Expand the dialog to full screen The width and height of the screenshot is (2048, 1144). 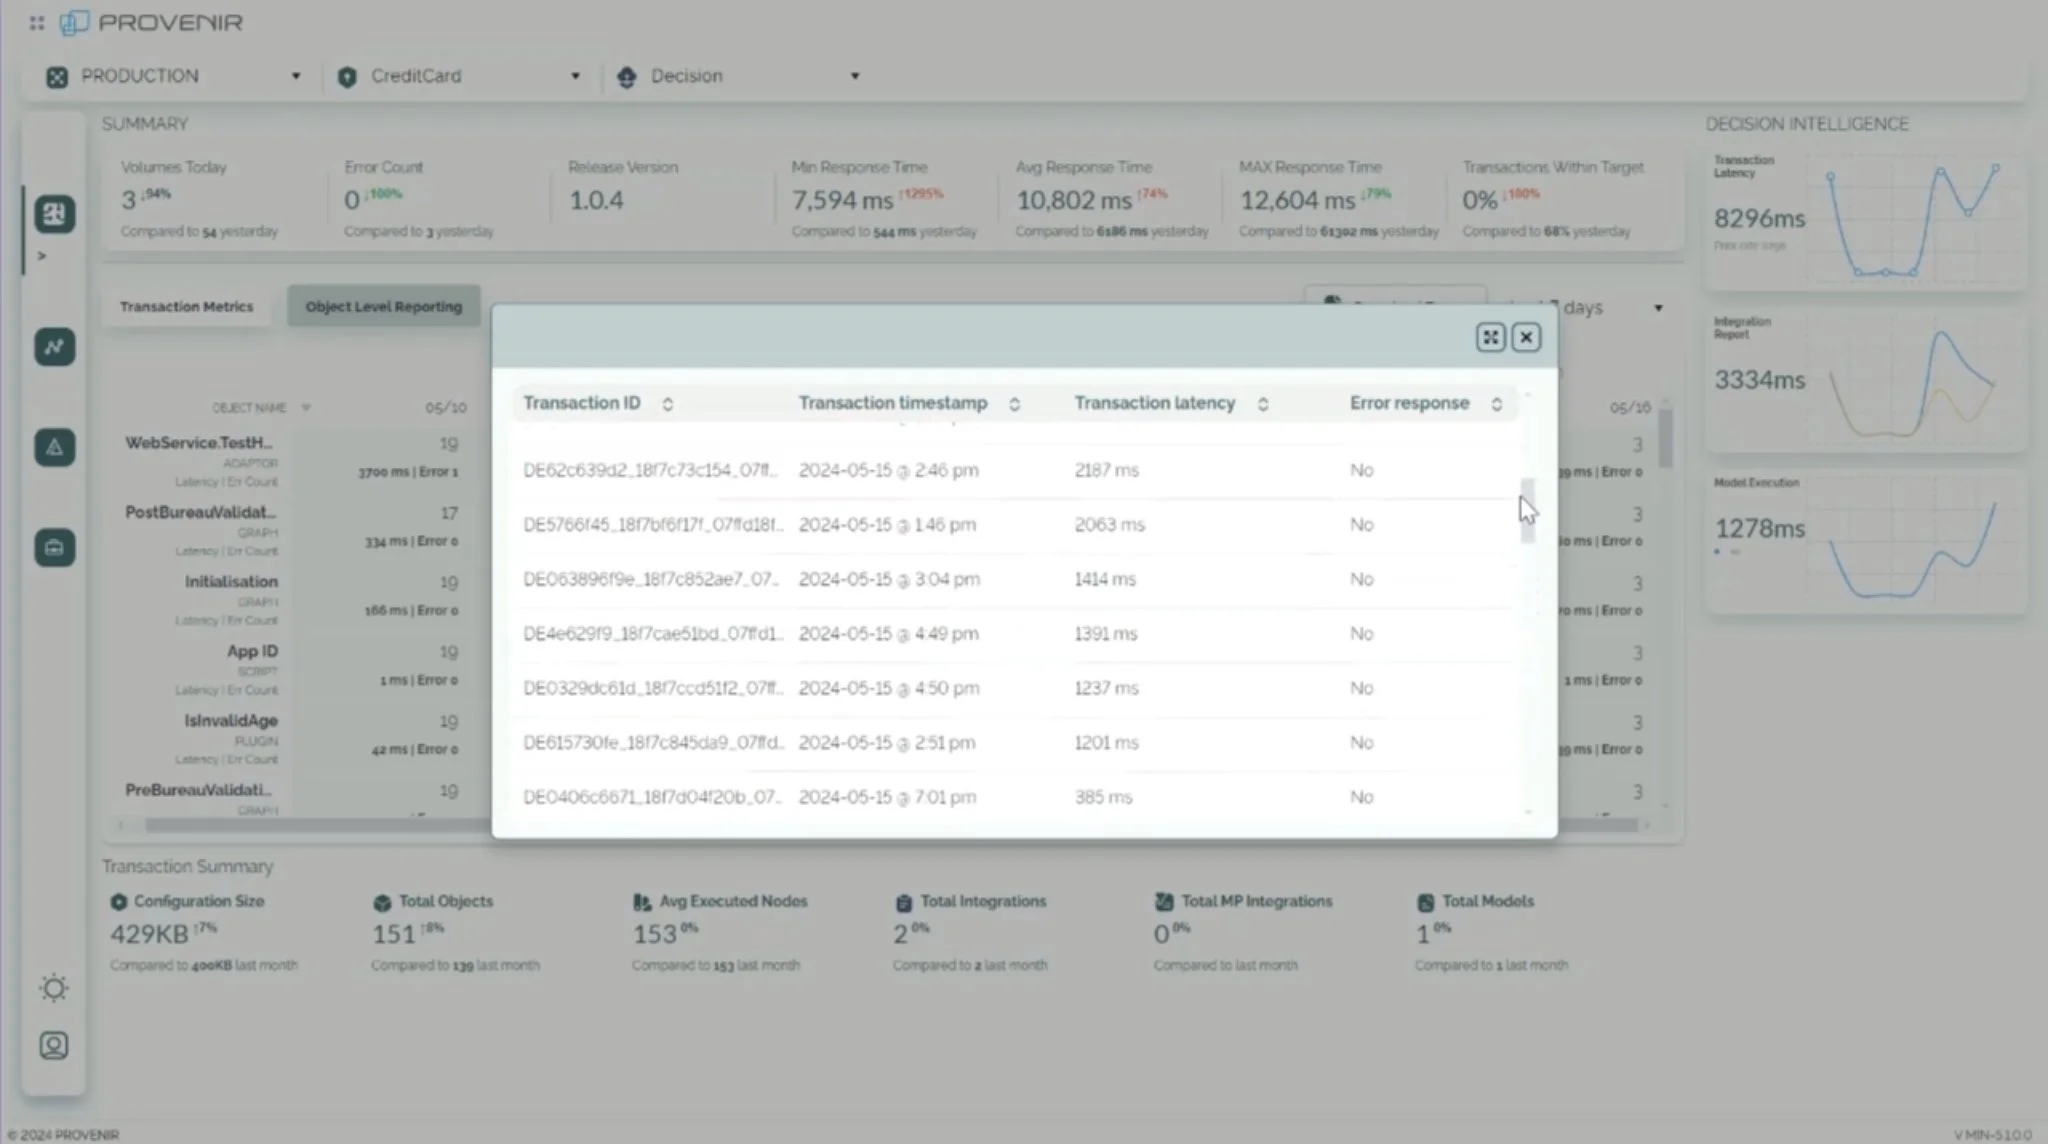coord(1490,337)
